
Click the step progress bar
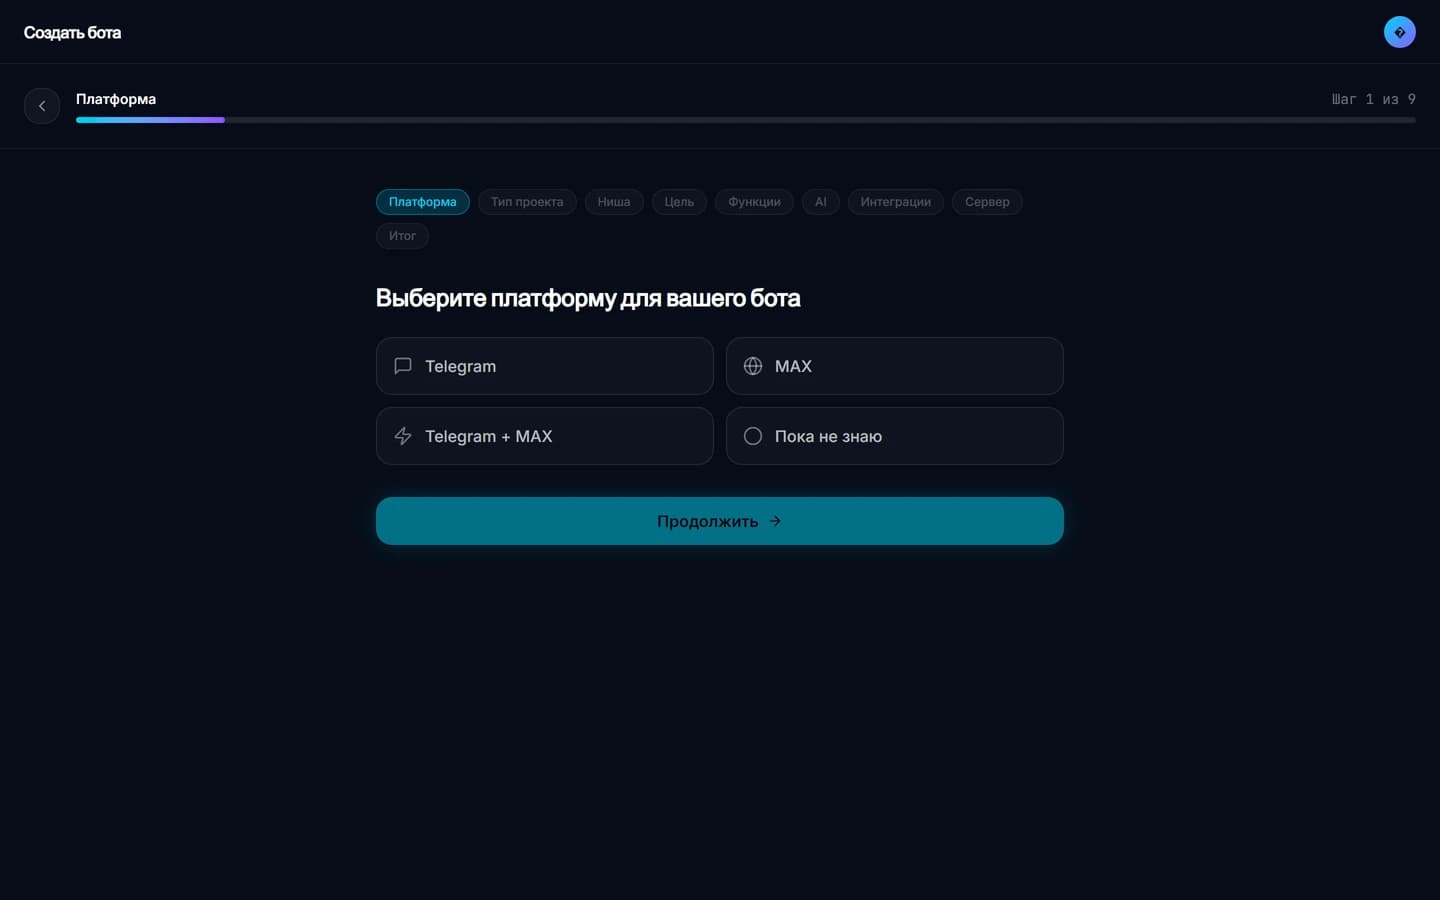tap(746, 120)
